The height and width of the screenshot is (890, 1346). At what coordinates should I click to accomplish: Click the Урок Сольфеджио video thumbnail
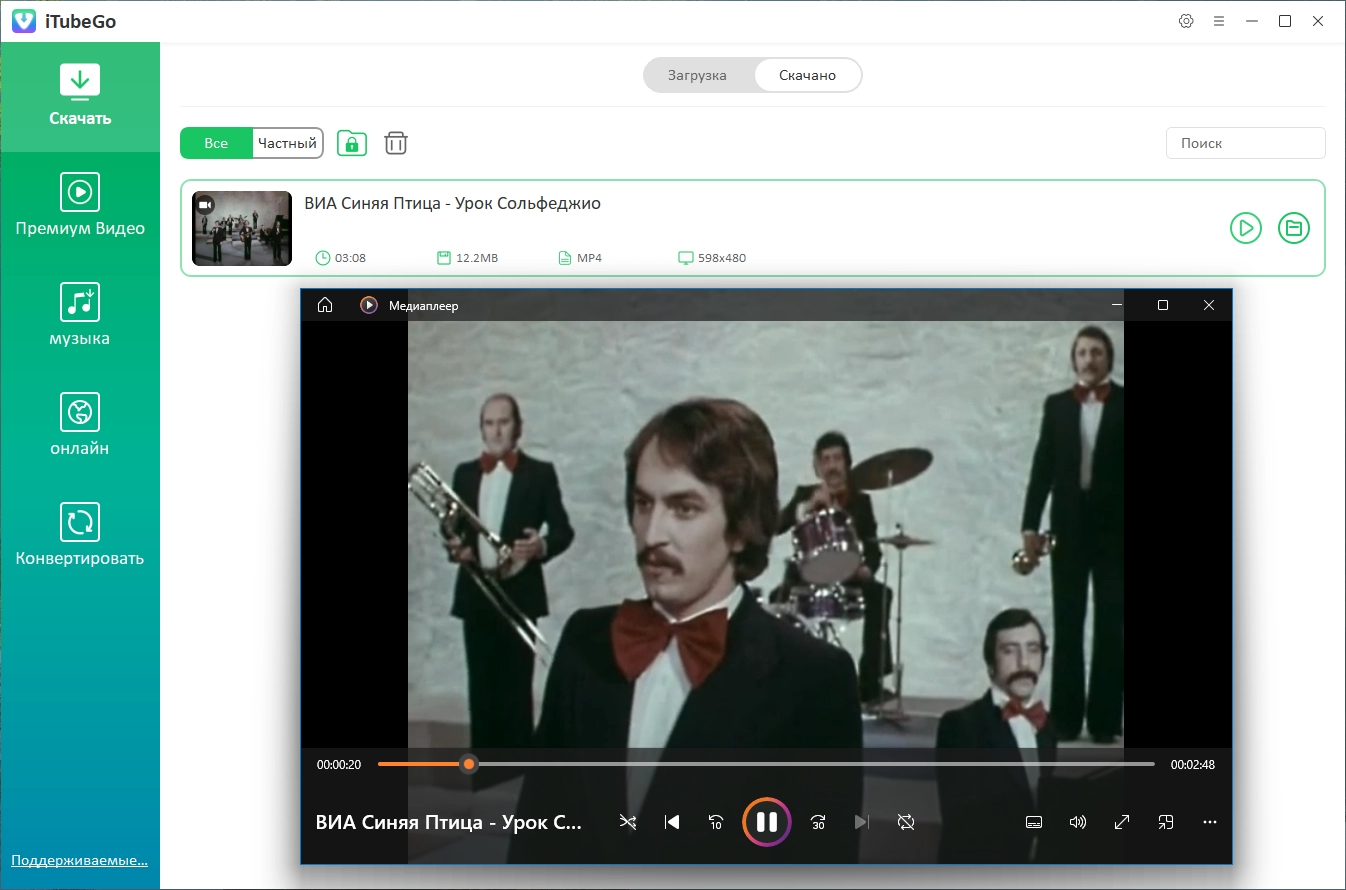point(242,228)
